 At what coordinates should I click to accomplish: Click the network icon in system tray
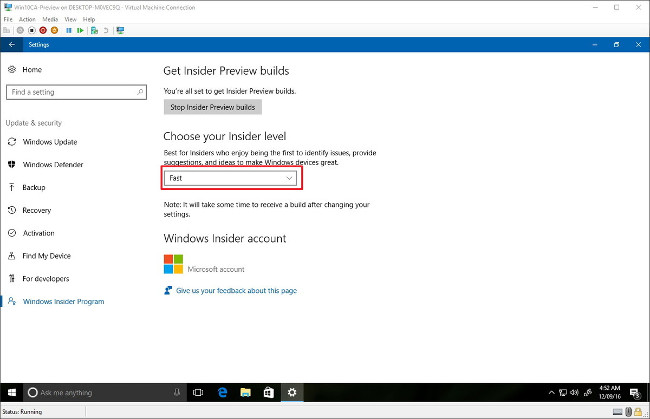pyautogui.click(x=563, y=392)
